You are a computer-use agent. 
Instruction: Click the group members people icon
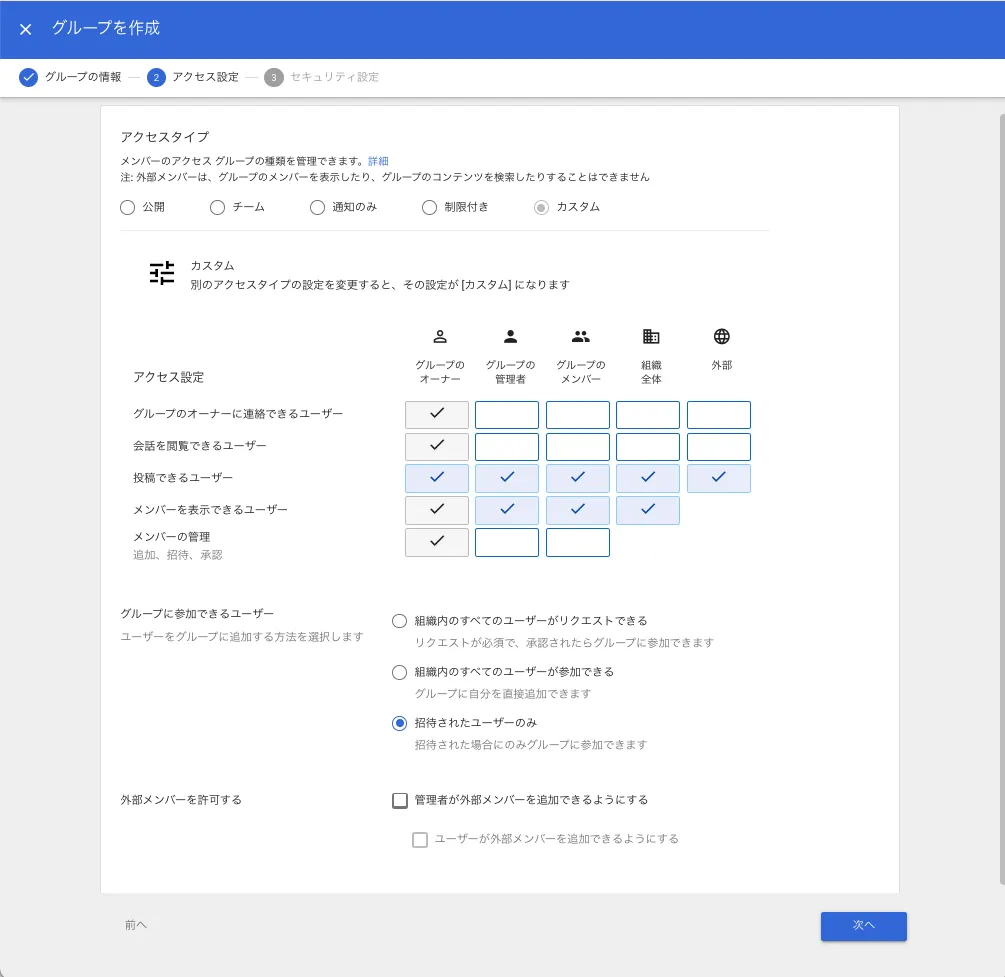pyautogui.click(x=581, y=337)
